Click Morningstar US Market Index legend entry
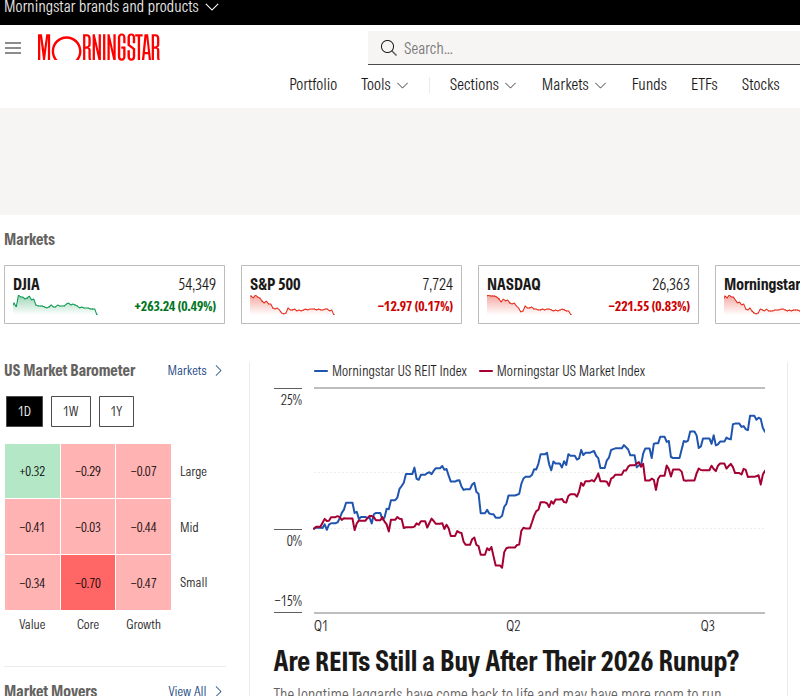 coord(562,371)
